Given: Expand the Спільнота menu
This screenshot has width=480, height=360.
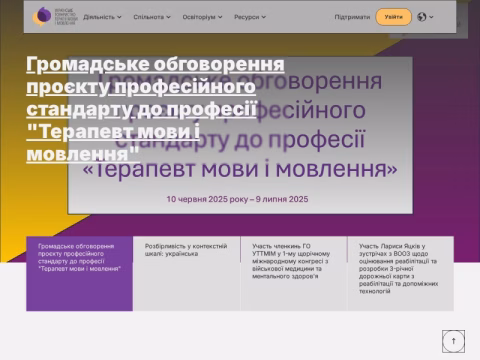Looking at the screenshot, I should 152,17.
